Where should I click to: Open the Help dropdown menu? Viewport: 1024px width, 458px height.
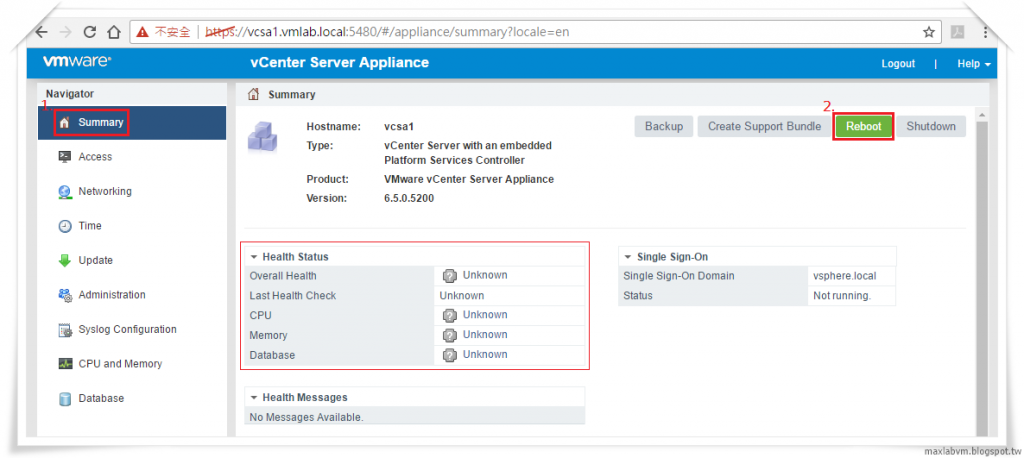click(974, 64)
